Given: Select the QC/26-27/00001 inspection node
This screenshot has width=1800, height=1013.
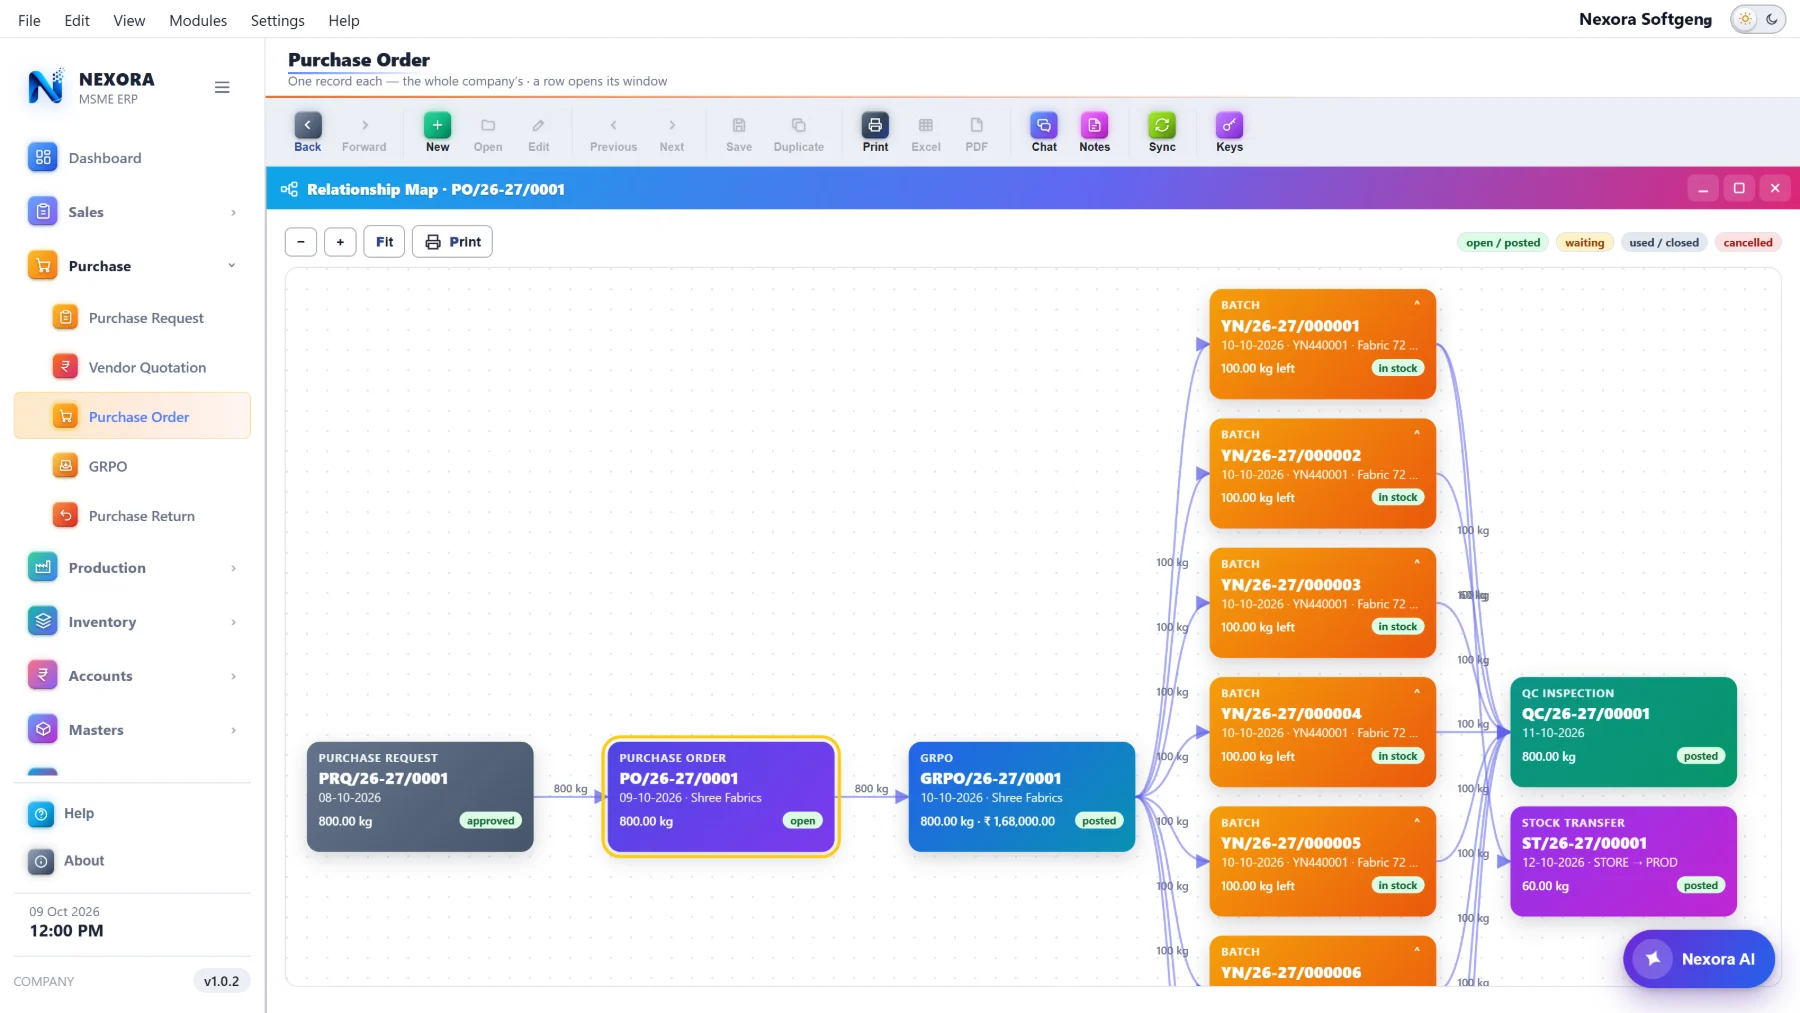Looking at the screenshot, I should click(1623, 732).
